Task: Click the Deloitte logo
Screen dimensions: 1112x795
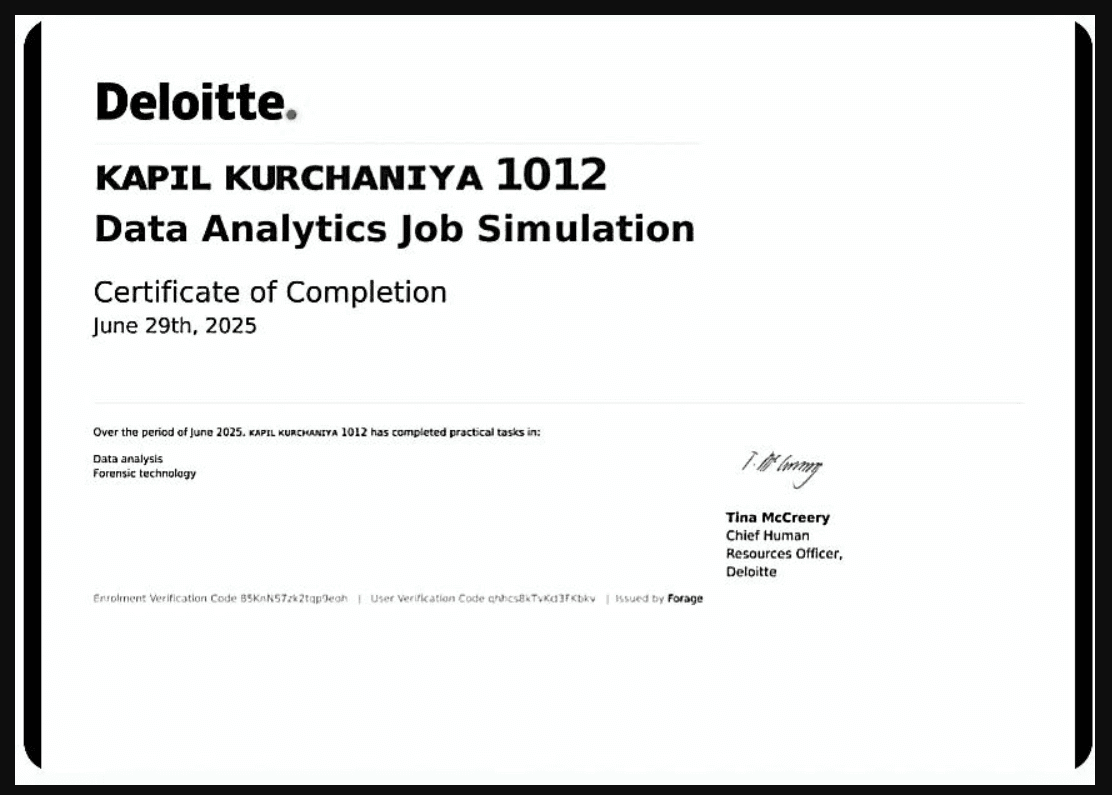Action: pyautogui.click(x=196, y=102)
